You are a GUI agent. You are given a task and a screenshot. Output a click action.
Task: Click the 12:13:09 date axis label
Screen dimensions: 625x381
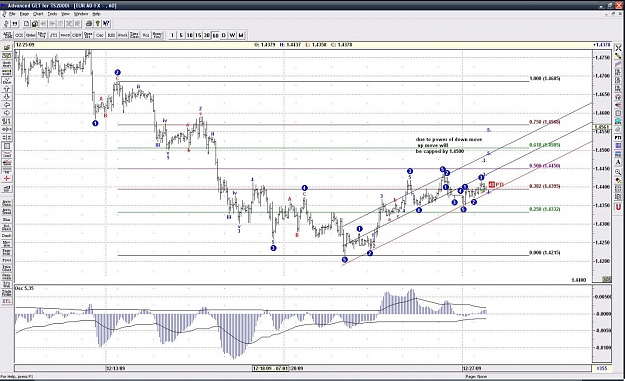click(116, 368)
